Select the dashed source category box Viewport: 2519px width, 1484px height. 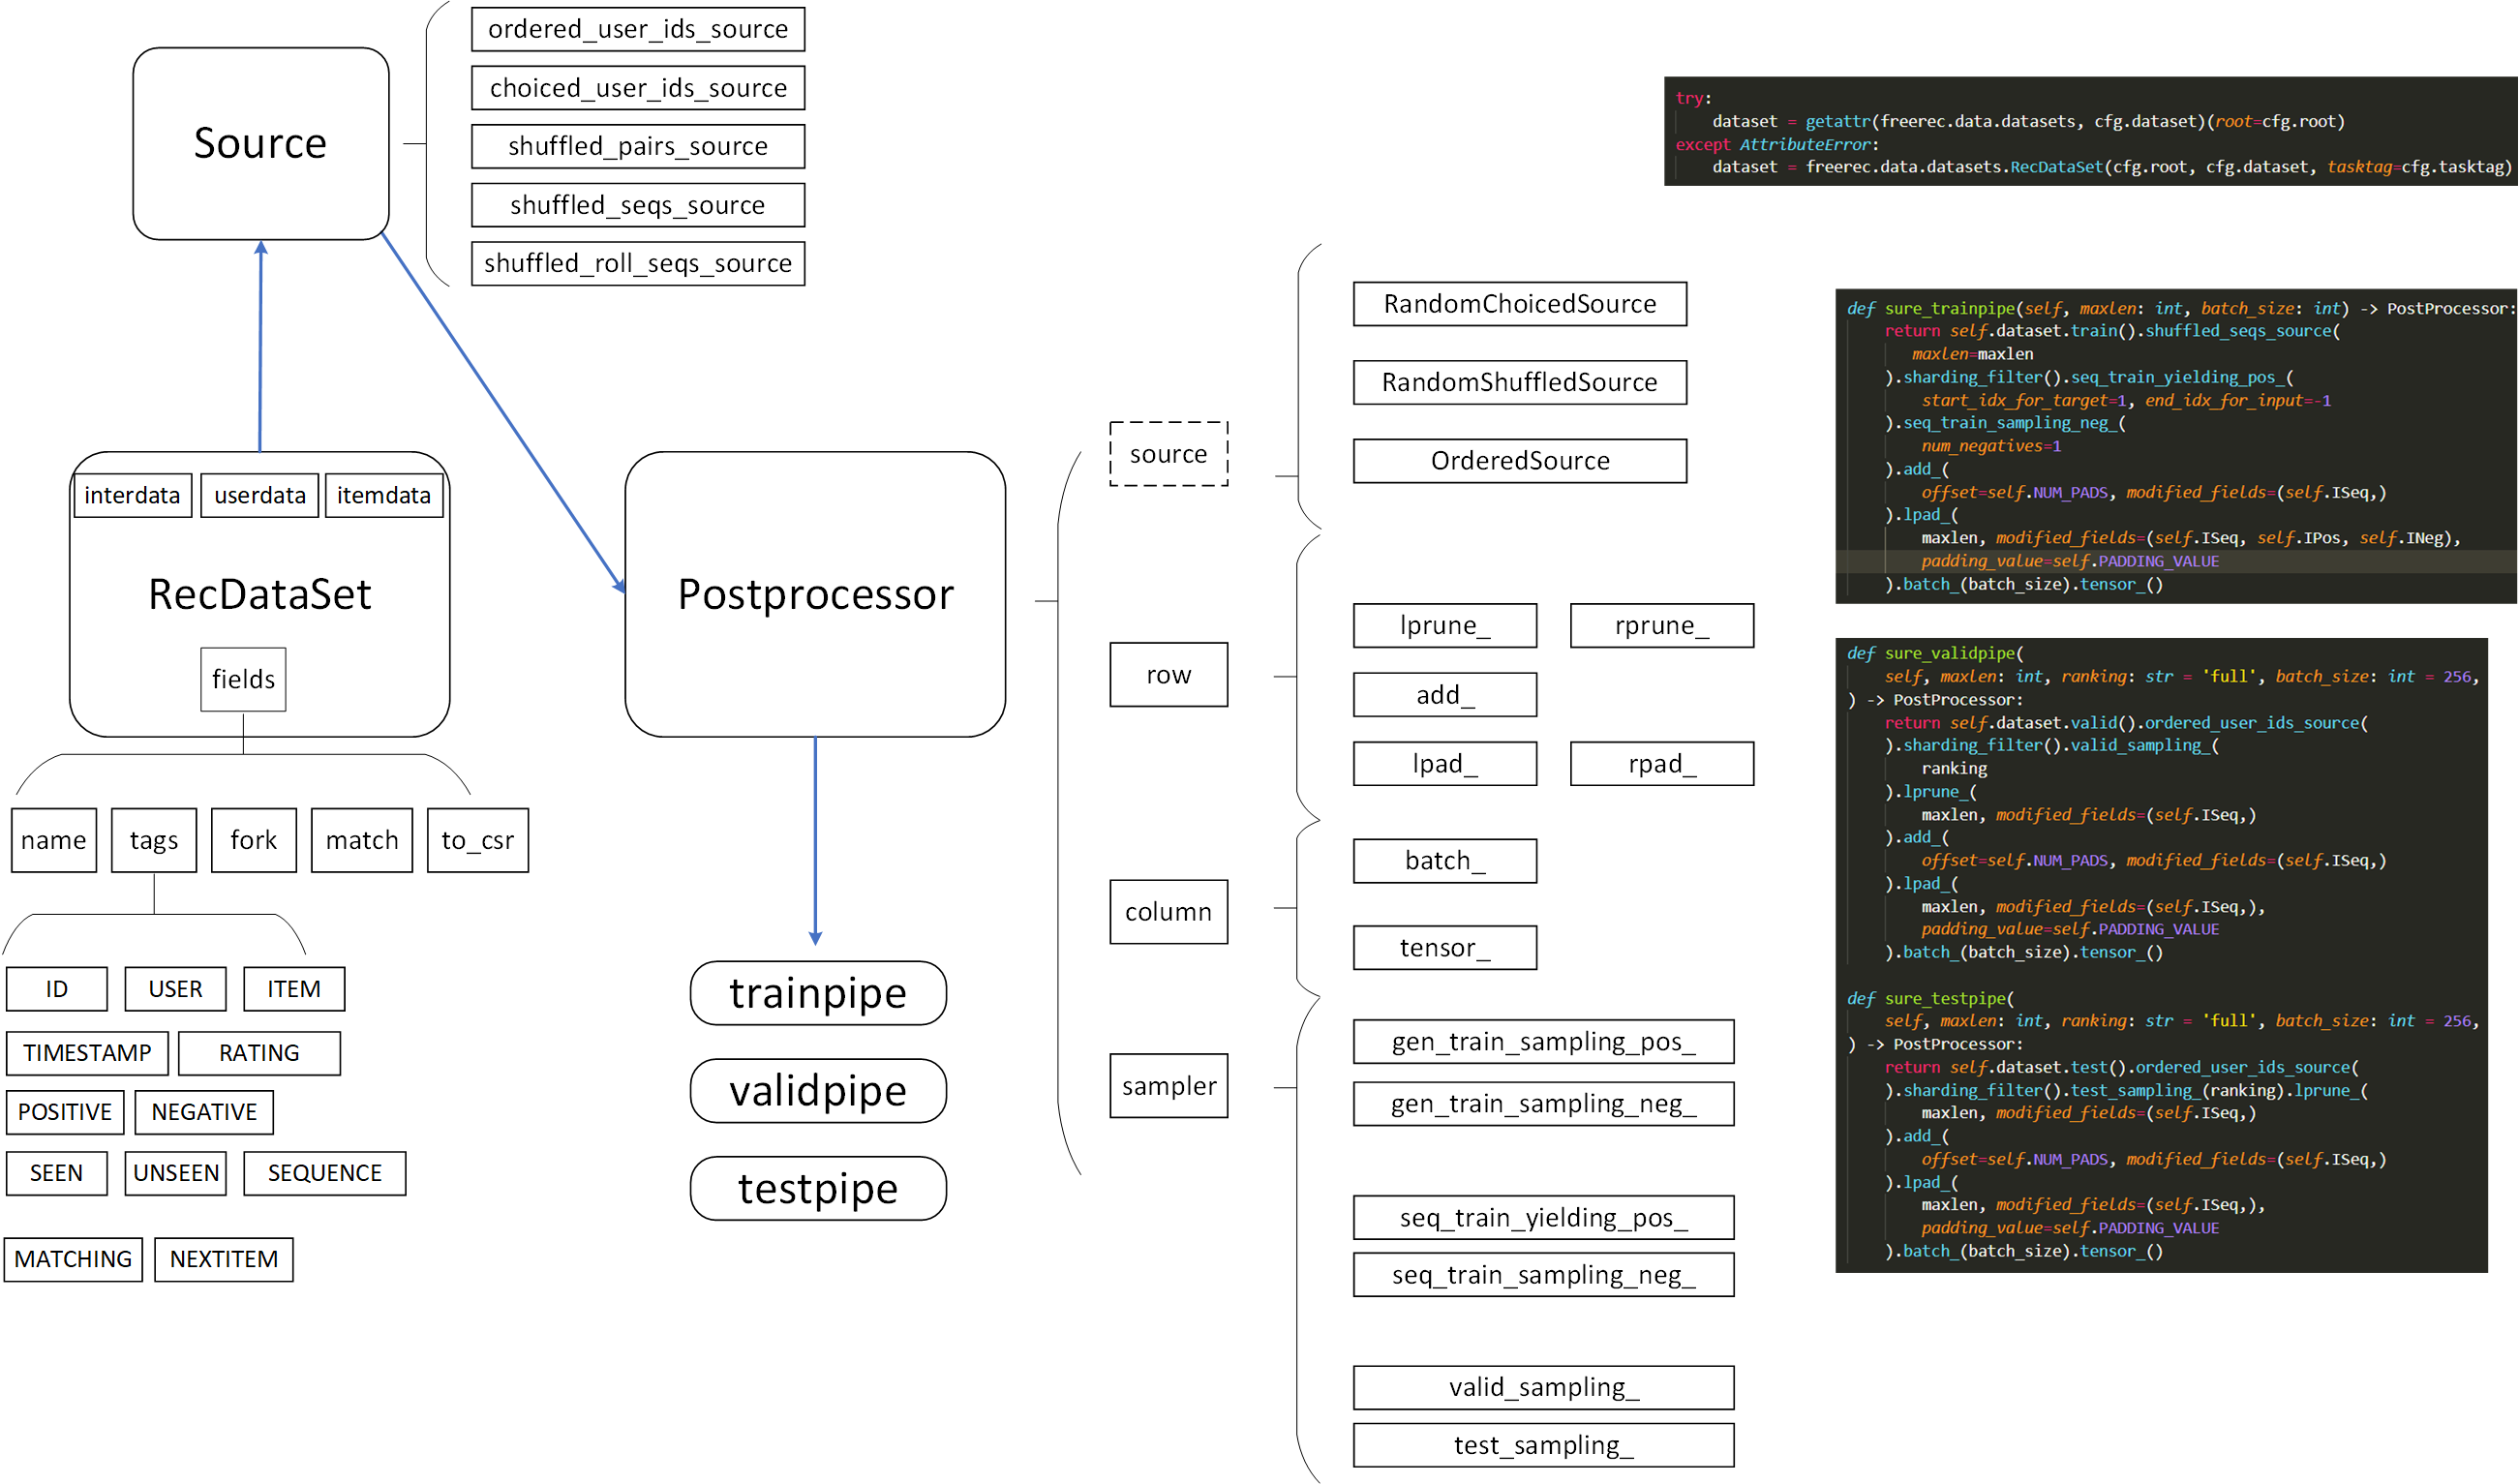1168,454
